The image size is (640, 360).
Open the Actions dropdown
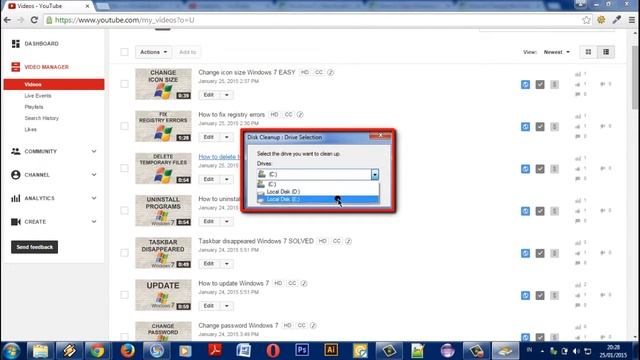coord(153,52)
